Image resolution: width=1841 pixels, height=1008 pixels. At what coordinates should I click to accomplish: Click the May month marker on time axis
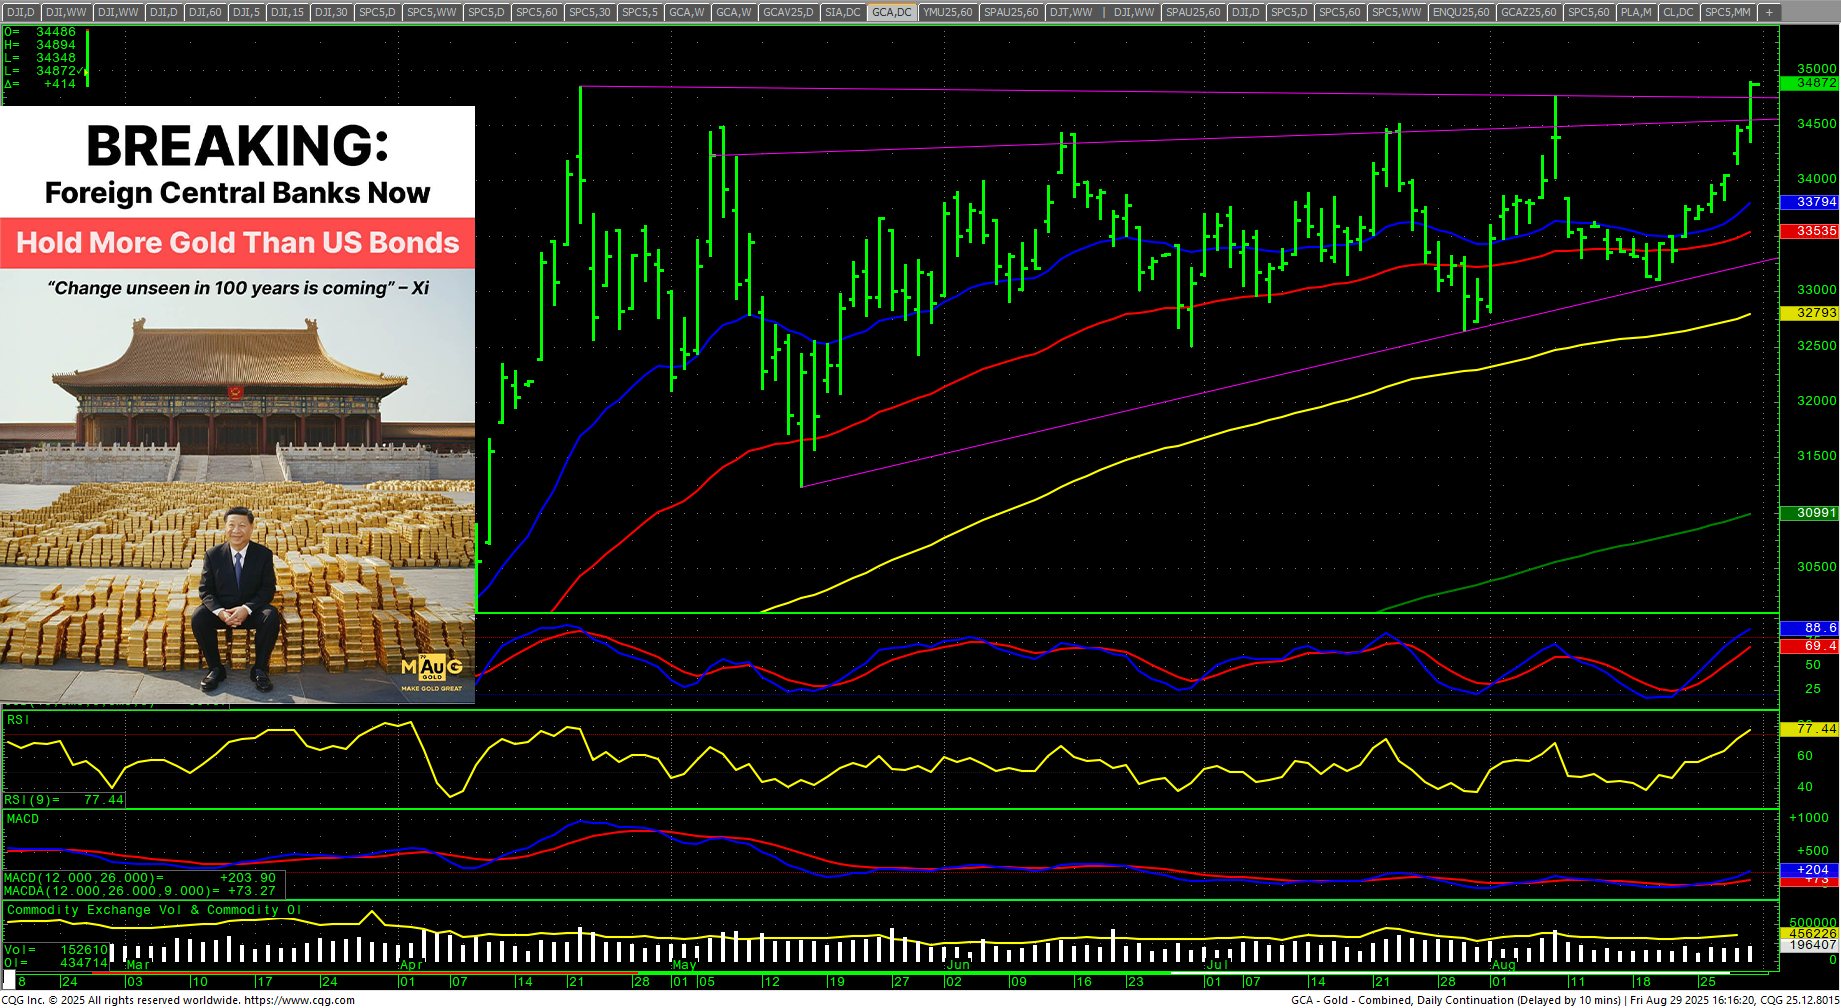point(685,965)
